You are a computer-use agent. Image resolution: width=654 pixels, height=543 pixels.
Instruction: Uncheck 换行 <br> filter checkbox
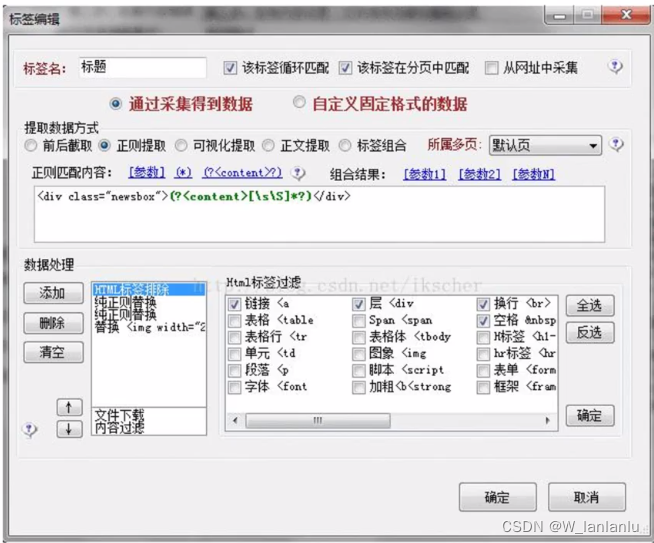coord(483,304)
